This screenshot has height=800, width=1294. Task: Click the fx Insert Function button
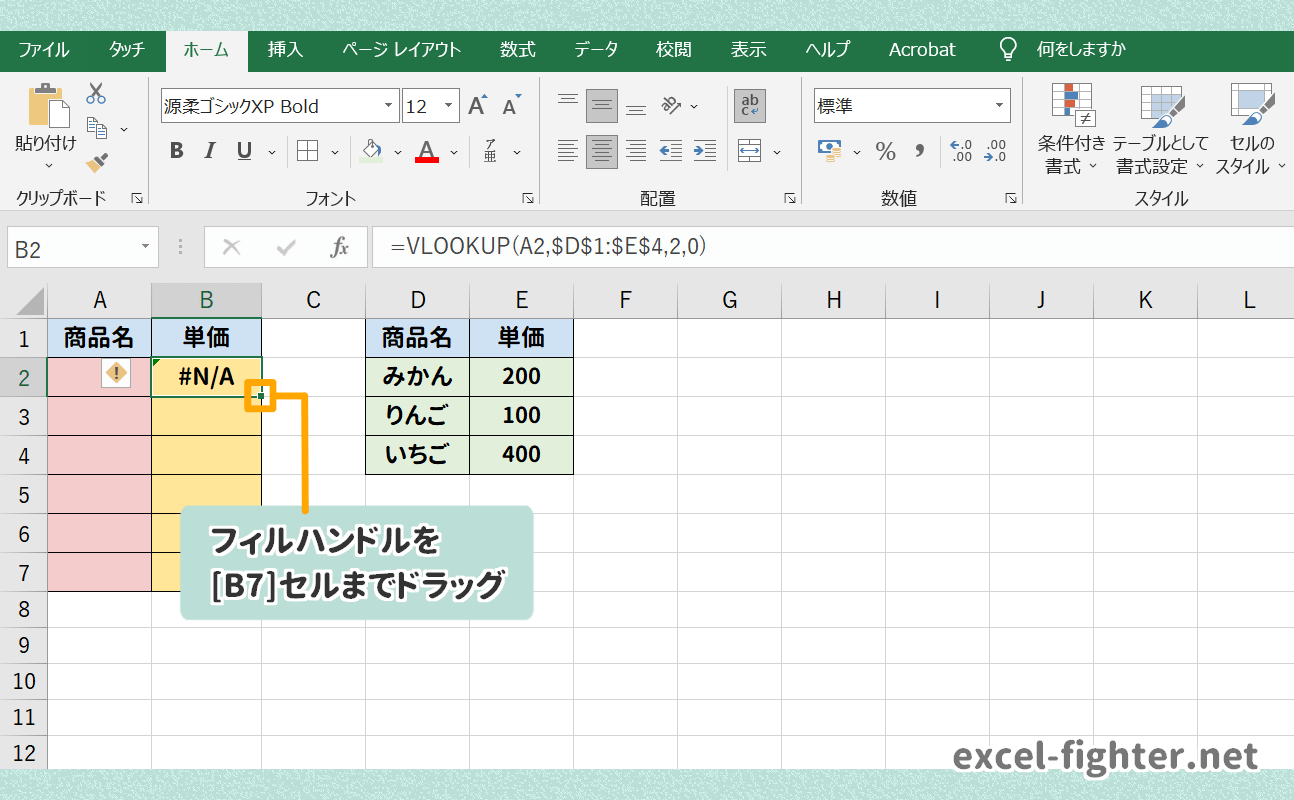(341, 246)
